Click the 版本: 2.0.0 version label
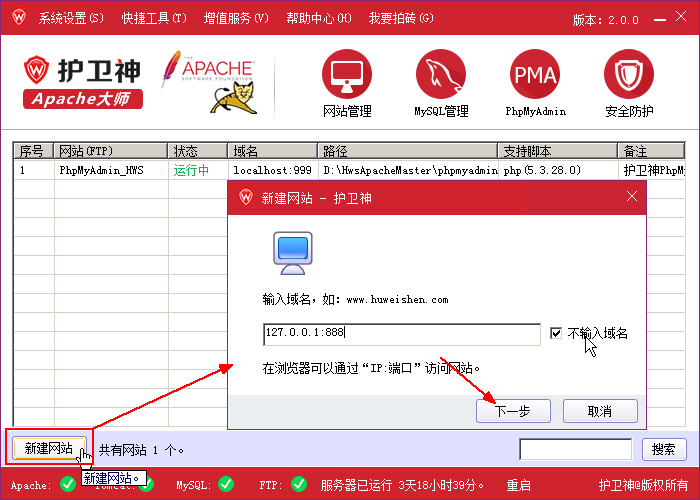700x500 pixels. coord(605,20)
